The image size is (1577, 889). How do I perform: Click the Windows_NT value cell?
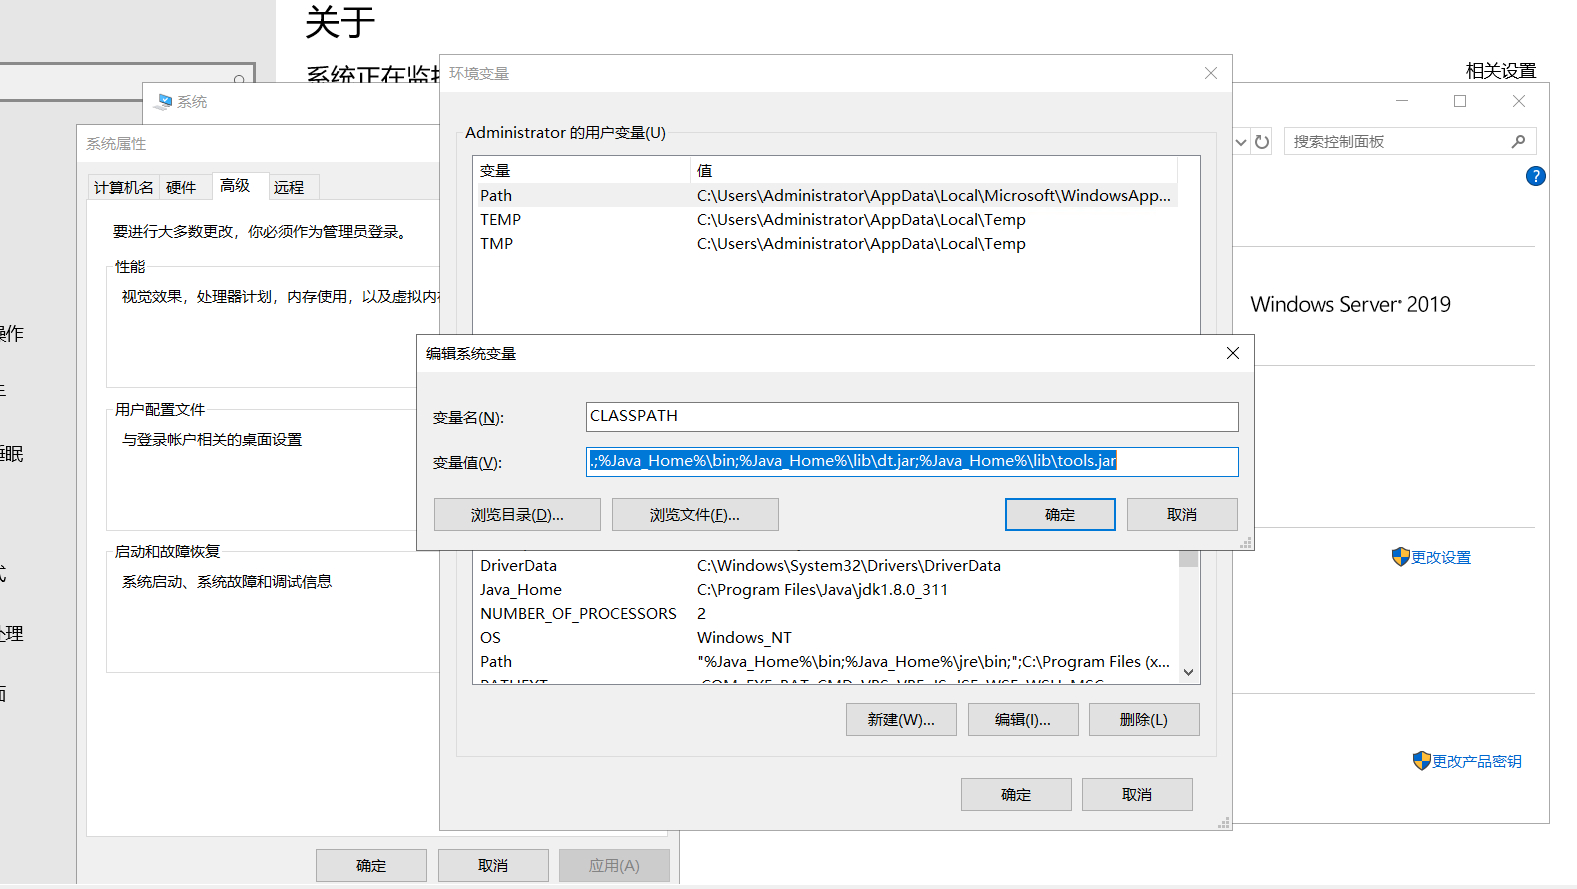pyautogui.click(x=744, y=637)
